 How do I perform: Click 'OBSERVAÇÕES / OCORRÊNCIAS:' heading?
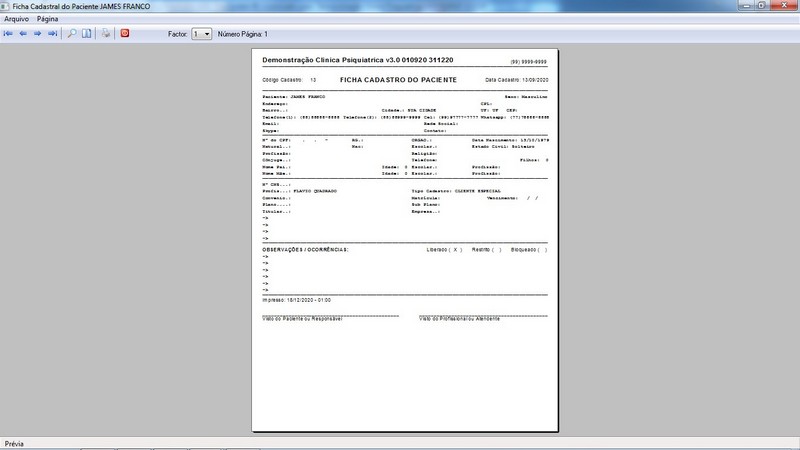(x=305, y=250)
